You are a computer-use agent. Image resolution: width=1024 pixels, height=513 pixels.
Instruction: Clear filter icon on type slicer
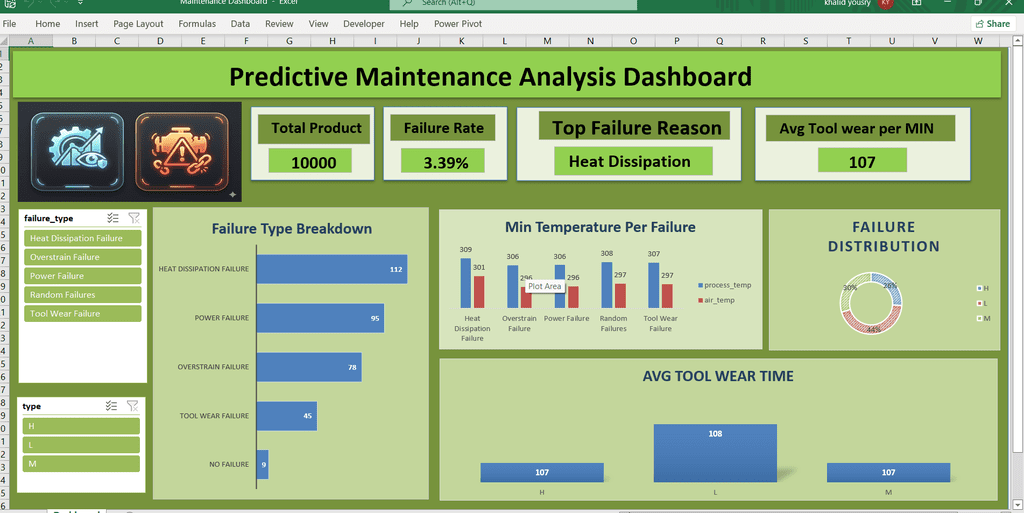tap(133, 406)
